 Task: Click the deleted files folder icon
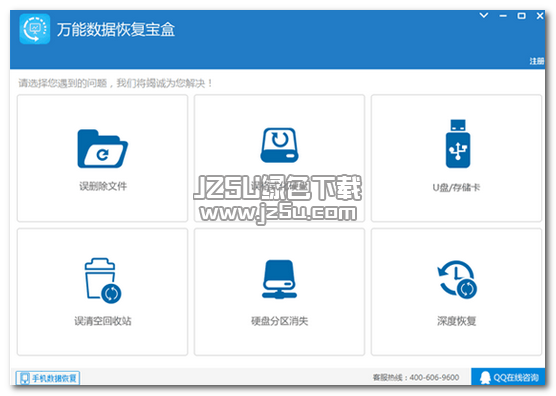pyautogui.click(x=102, y=149)
